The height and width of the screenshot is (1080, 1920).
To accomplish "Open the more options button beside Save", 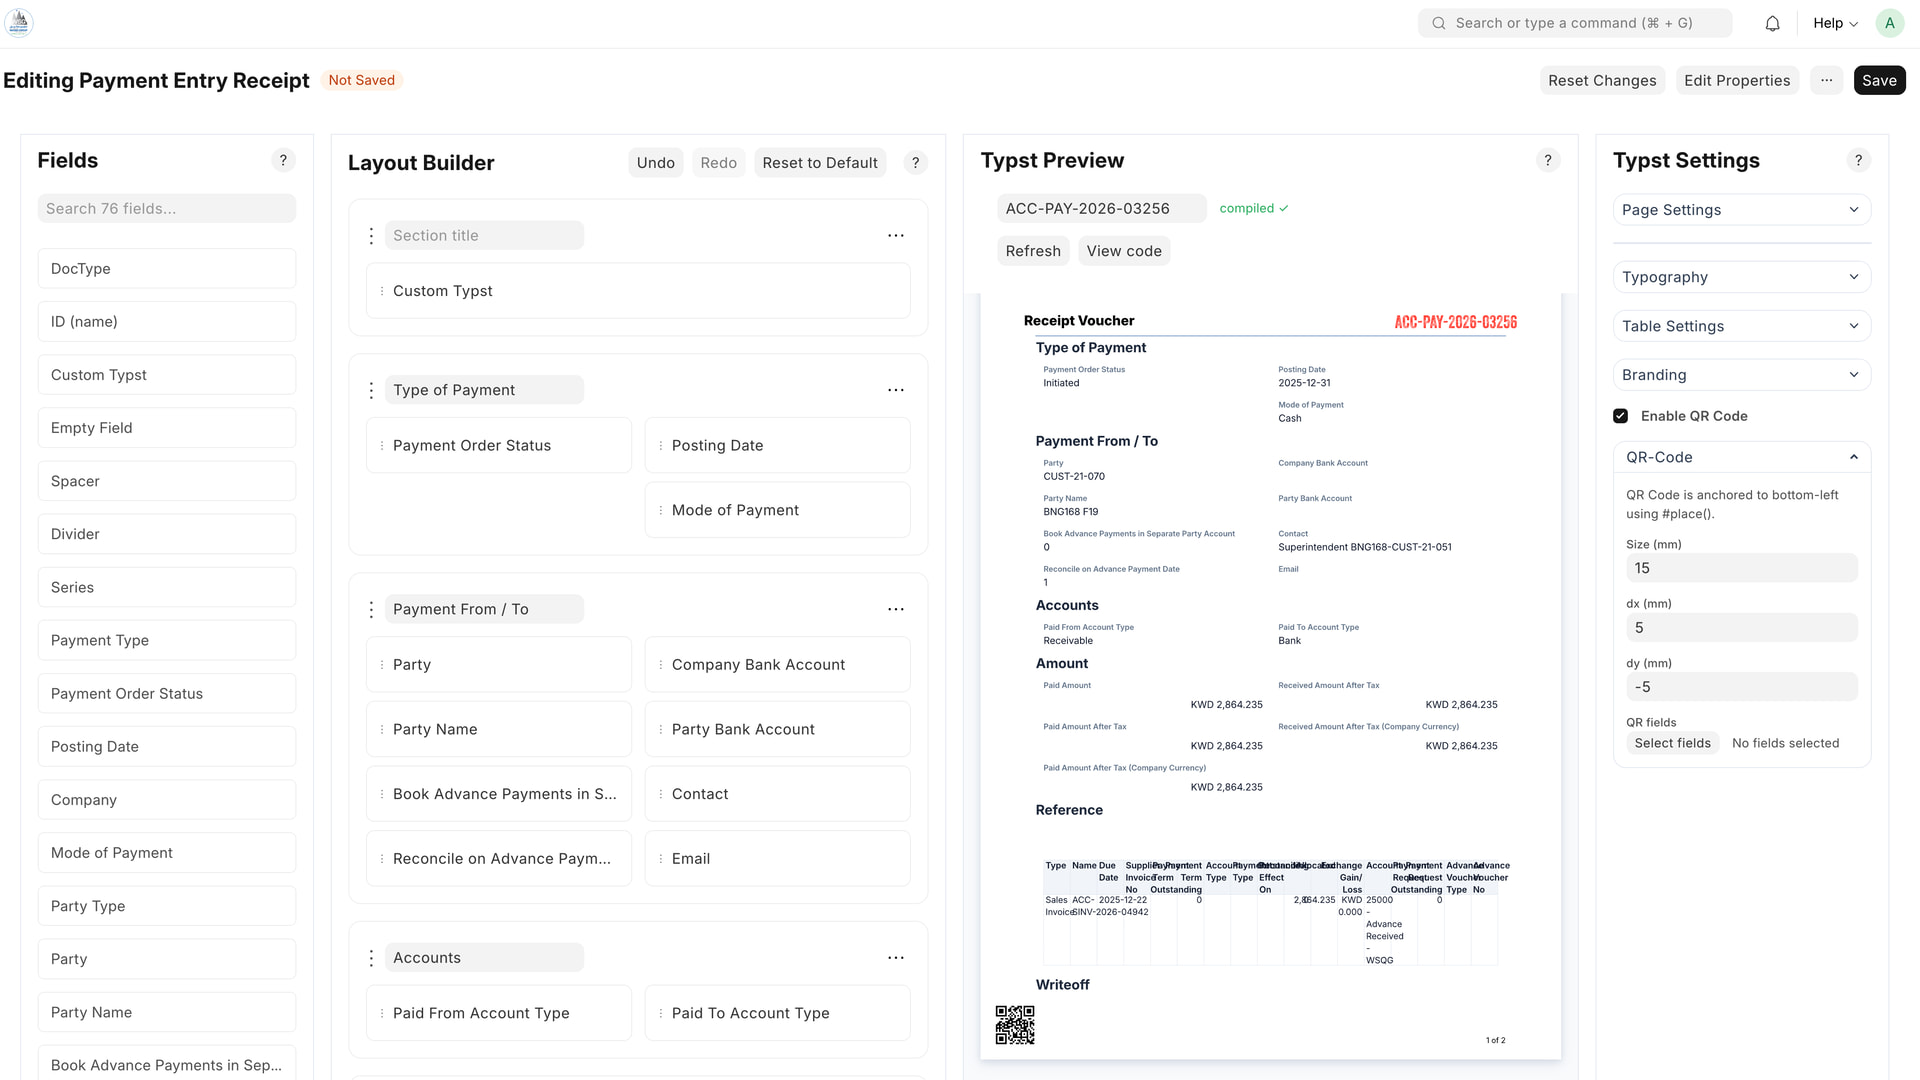I will (x=1826, y=80).
